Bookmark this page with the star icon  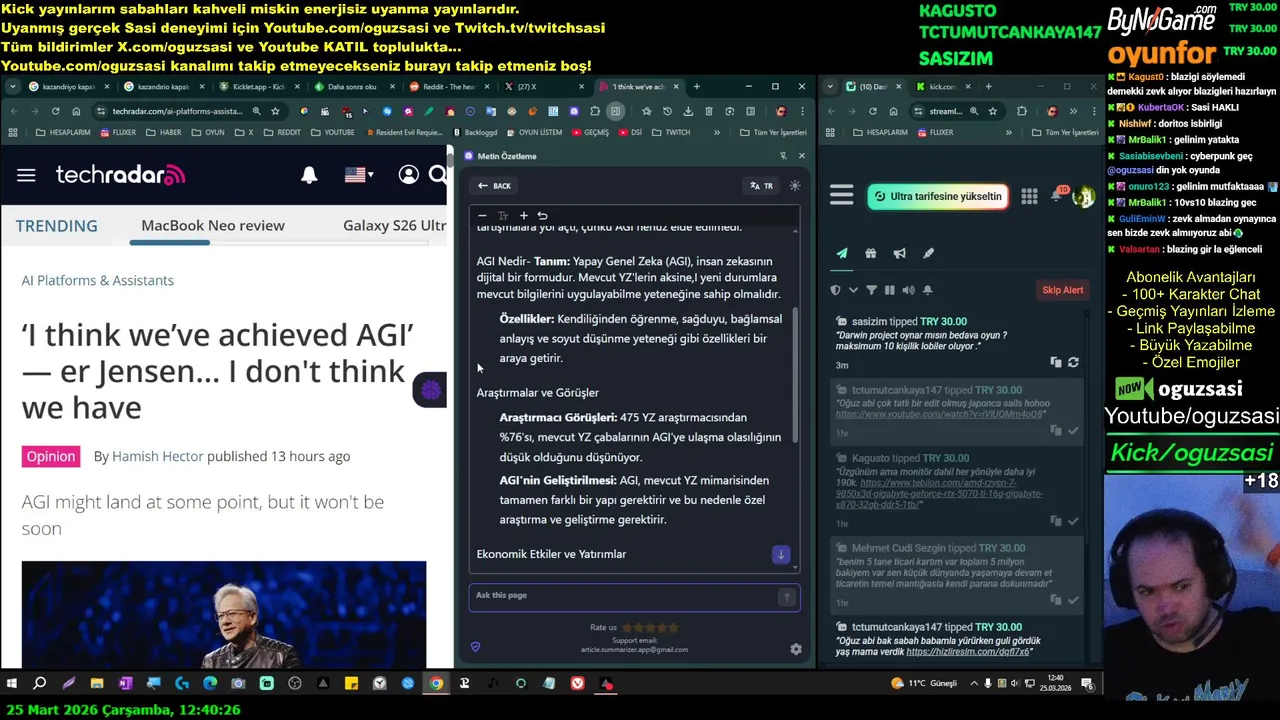[x=277, y=111]
